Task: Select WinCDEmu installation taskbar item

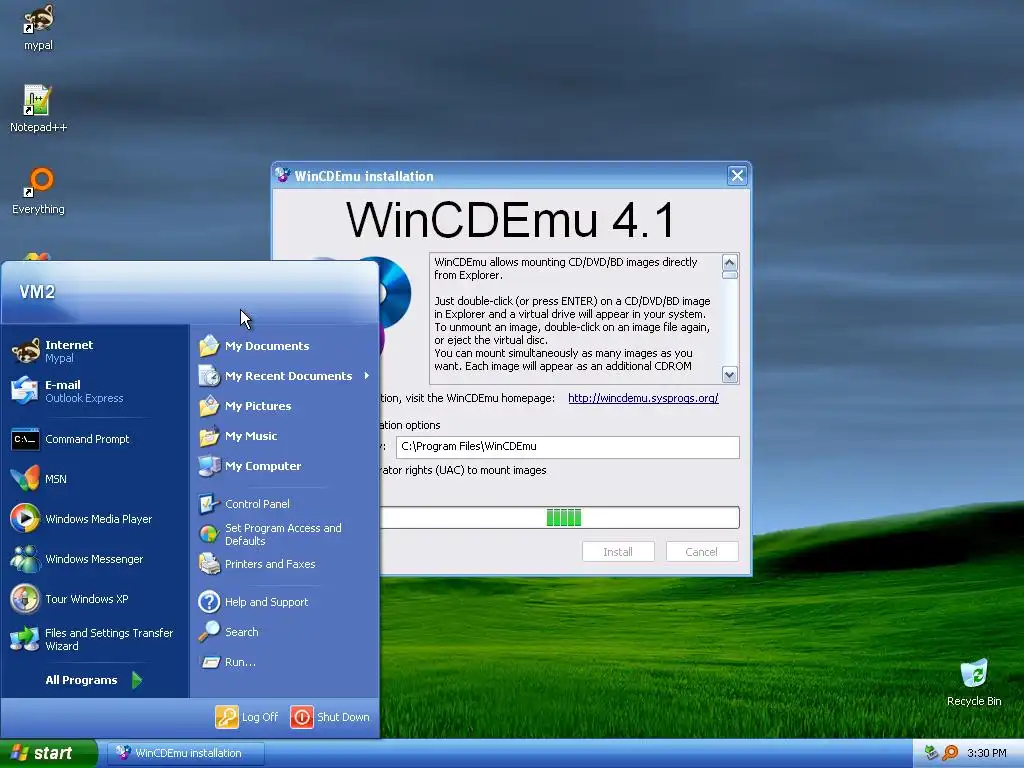Action: coord(185,753)
